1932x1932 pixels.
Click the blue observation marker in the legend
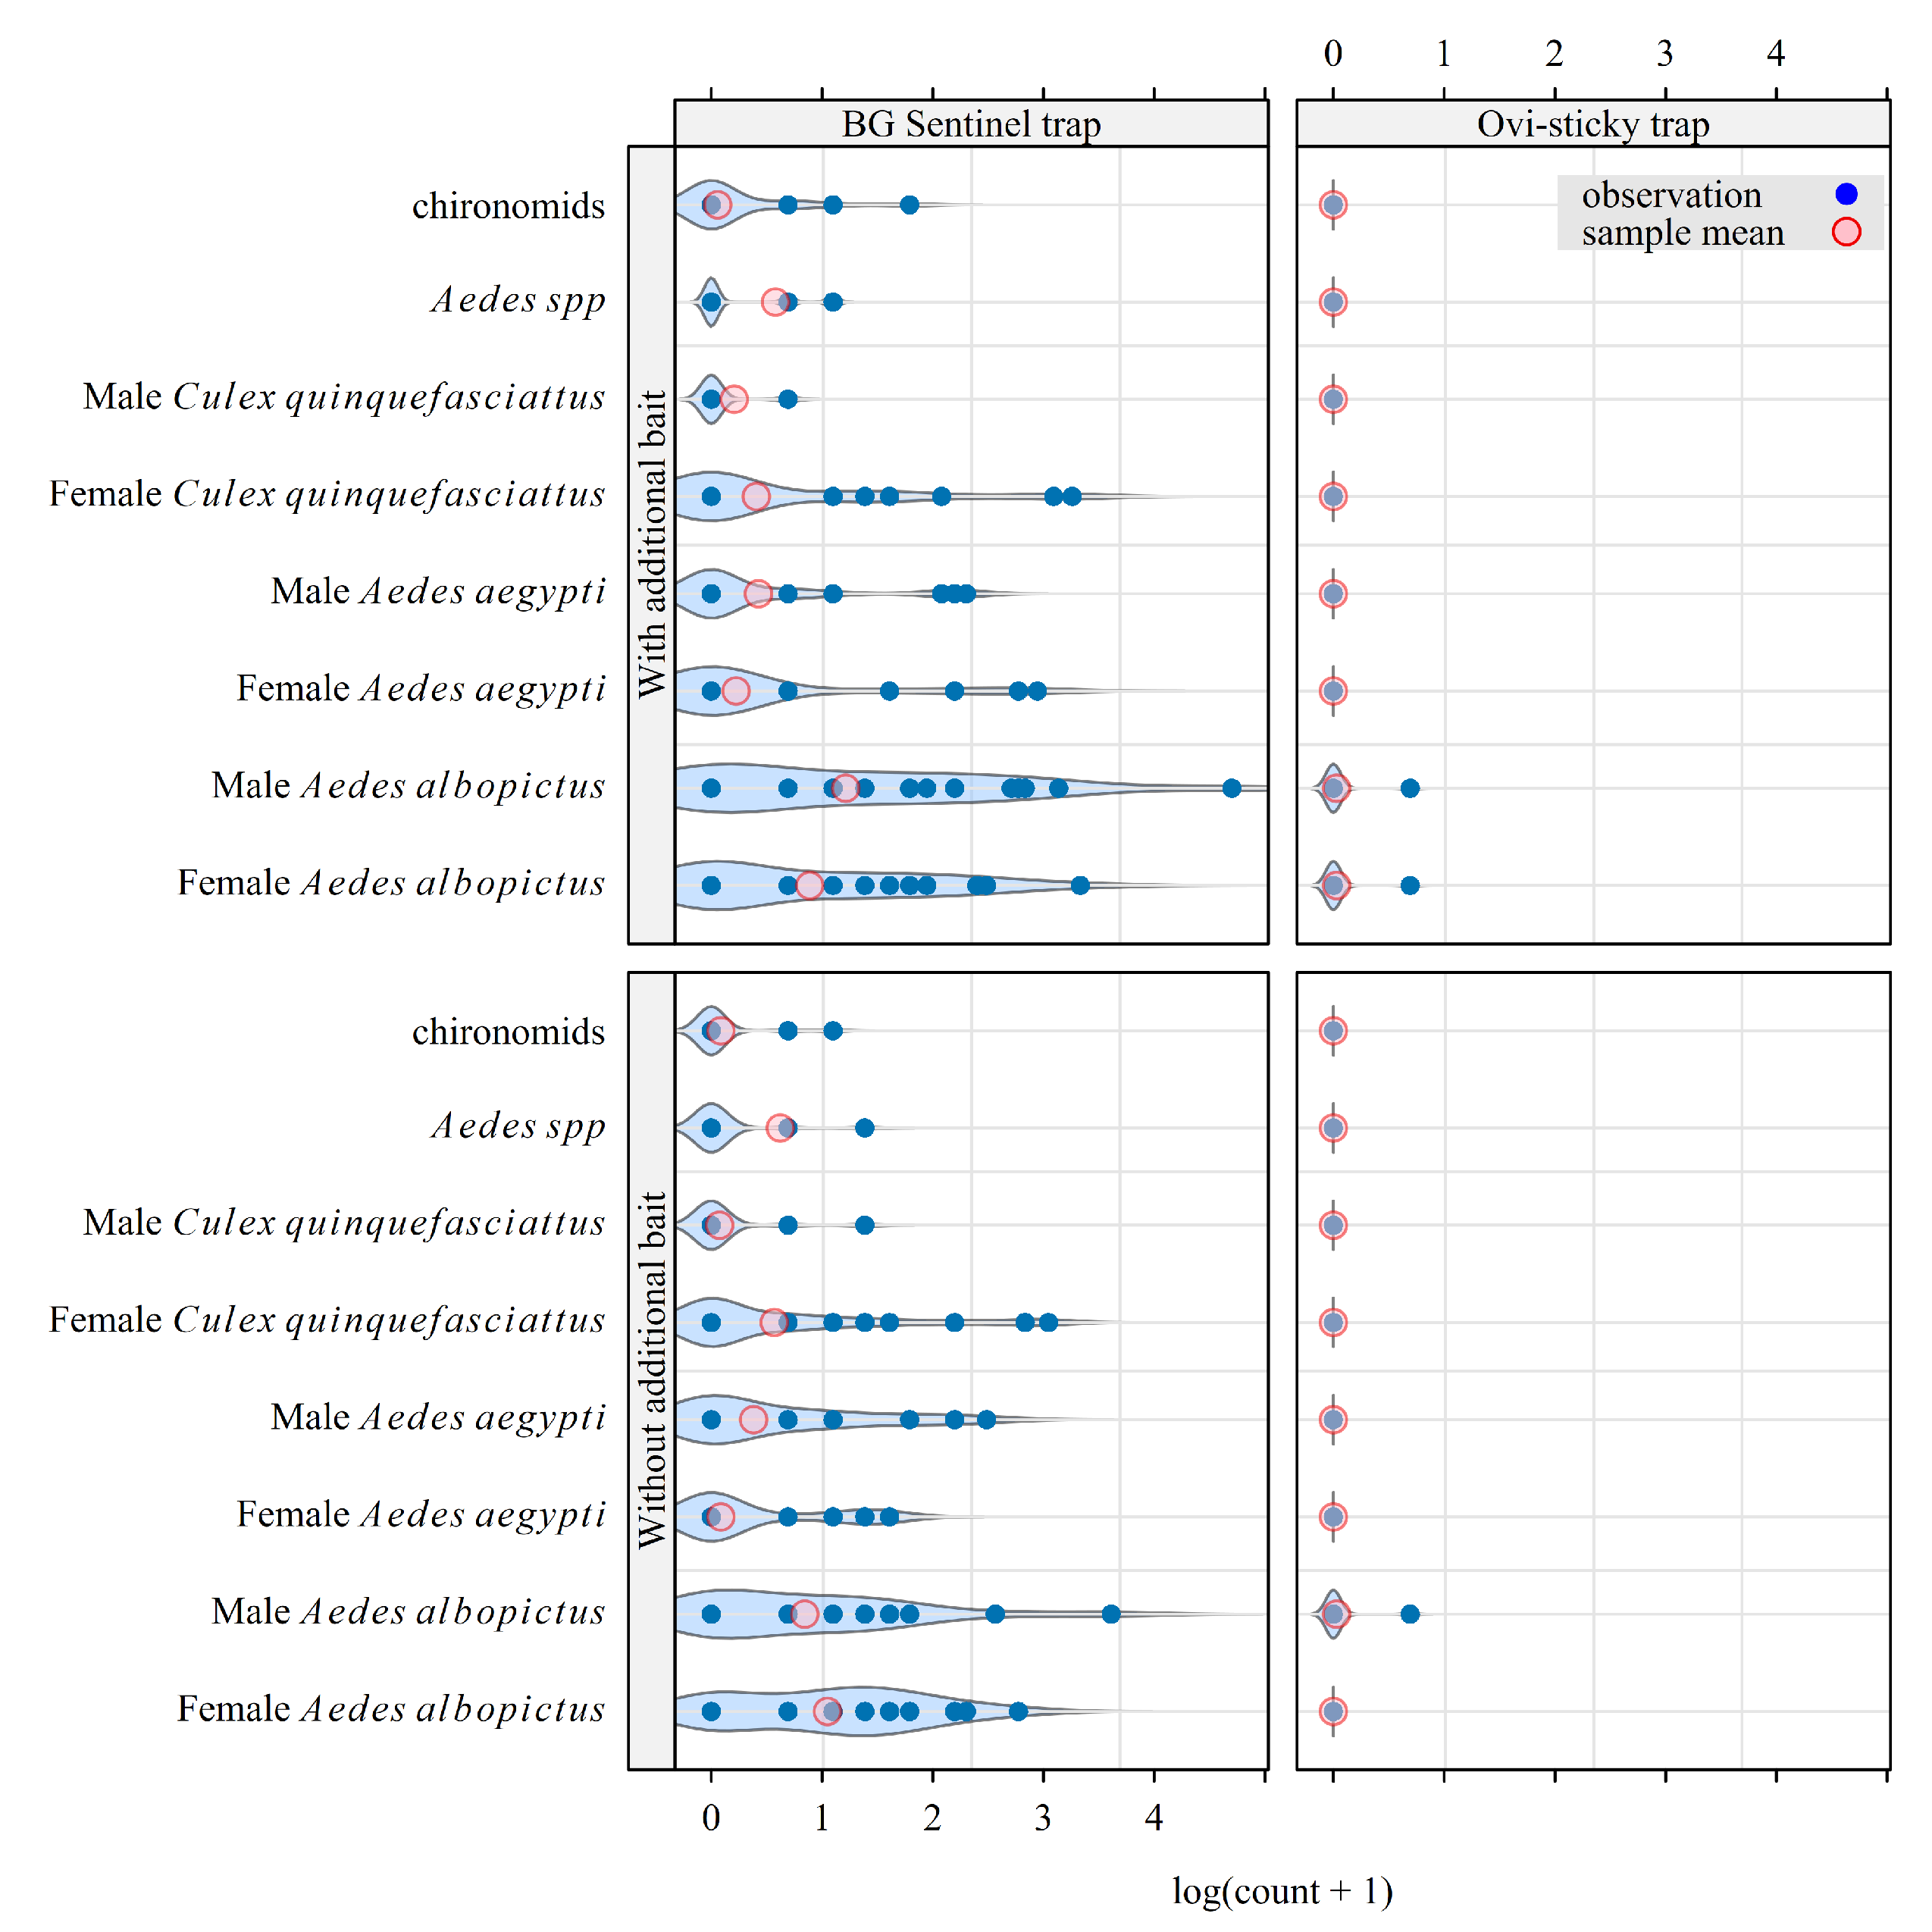click(x=1846, y=194)
